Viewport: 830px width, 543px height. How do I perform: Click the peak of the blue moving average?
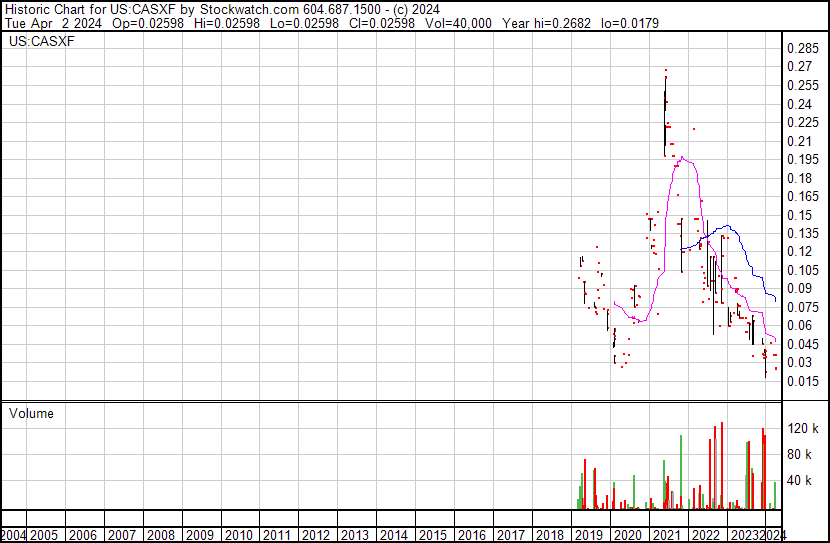[x=728, y=226]
